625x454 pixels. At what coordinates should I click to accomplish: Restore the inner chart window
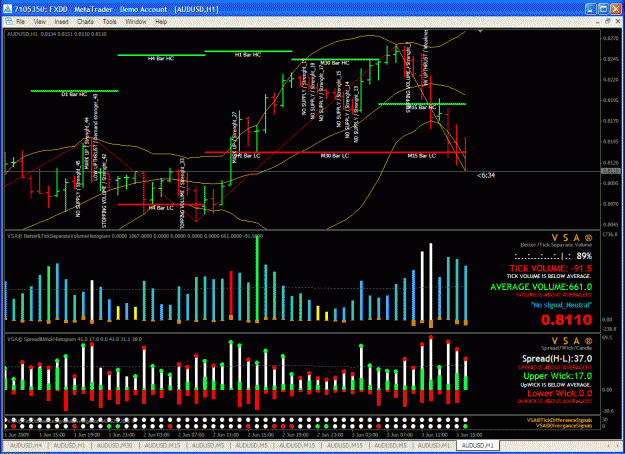click(x=608, y=21)
